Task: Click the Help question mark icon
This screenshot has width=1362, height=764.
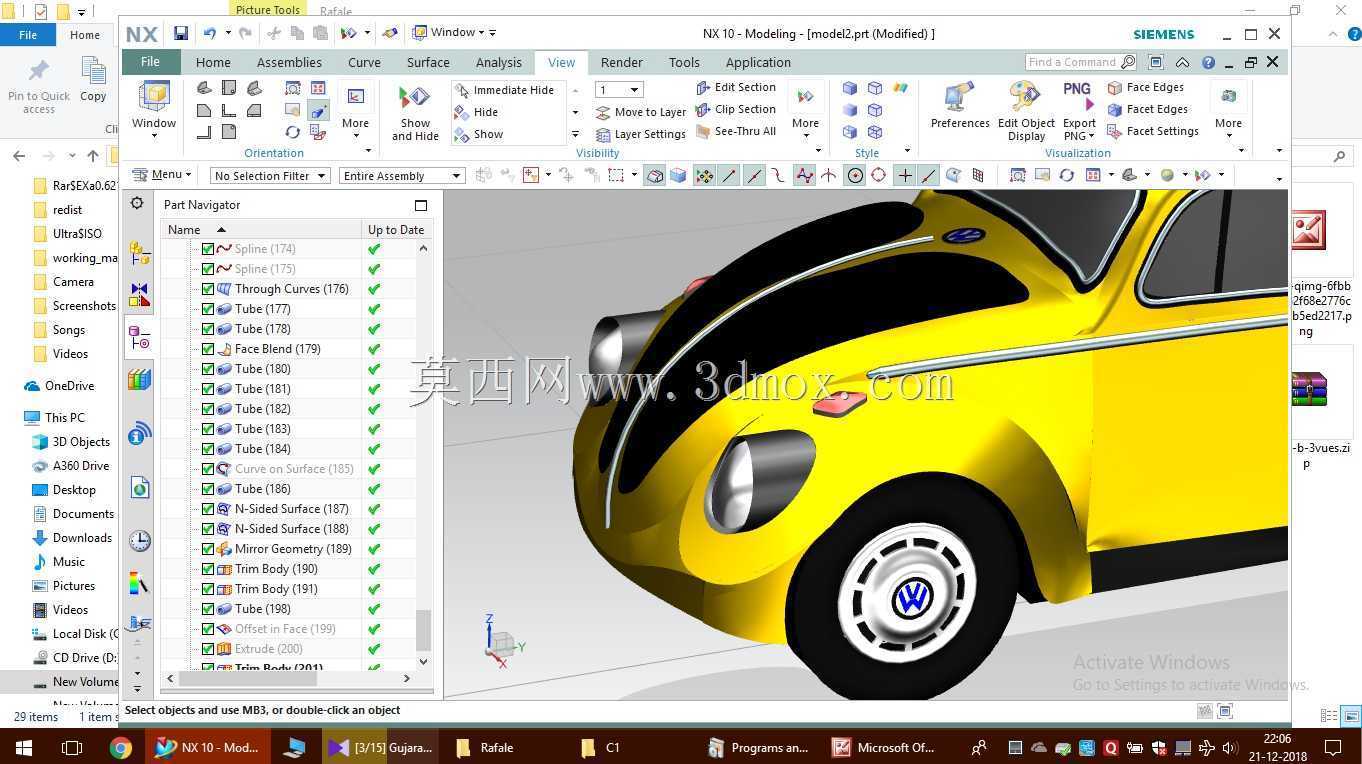Action: (1207, 62)
